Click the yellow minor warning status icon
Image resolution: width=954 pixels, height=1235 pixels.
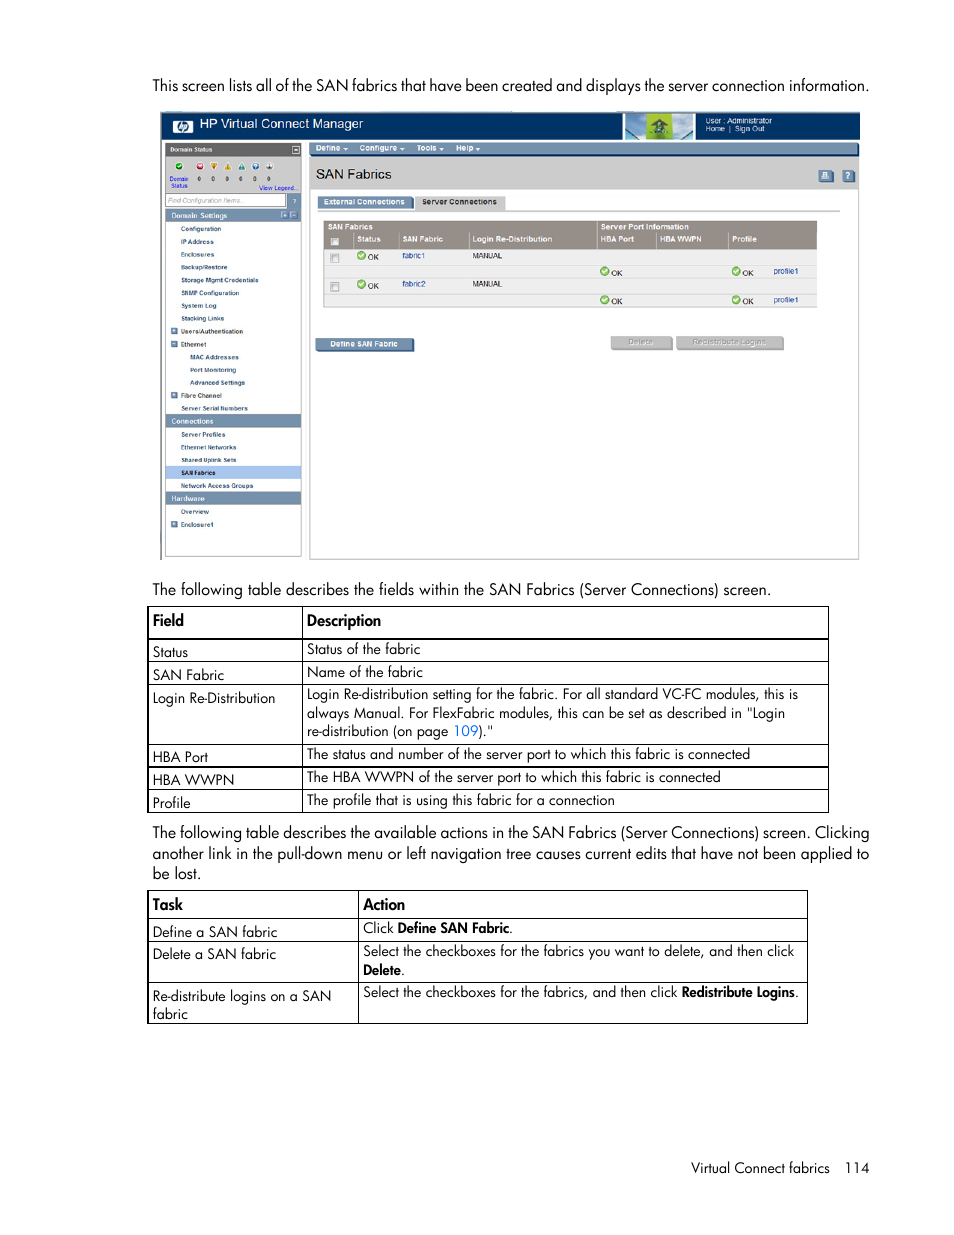tap(227, 167)
